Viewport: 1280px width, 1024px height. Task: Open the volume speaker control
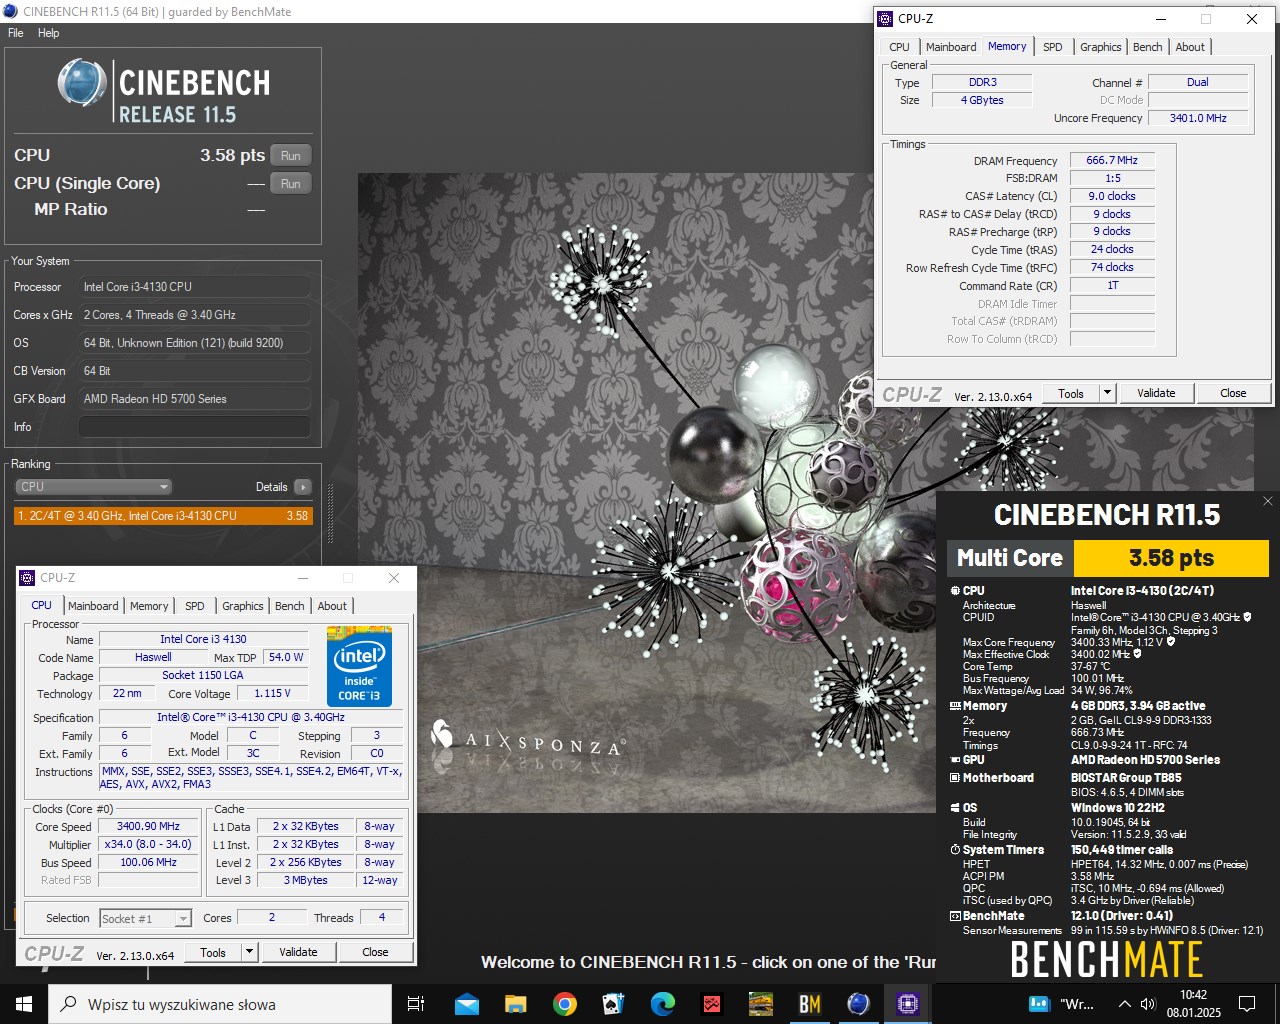[x=1148, y=1004]
